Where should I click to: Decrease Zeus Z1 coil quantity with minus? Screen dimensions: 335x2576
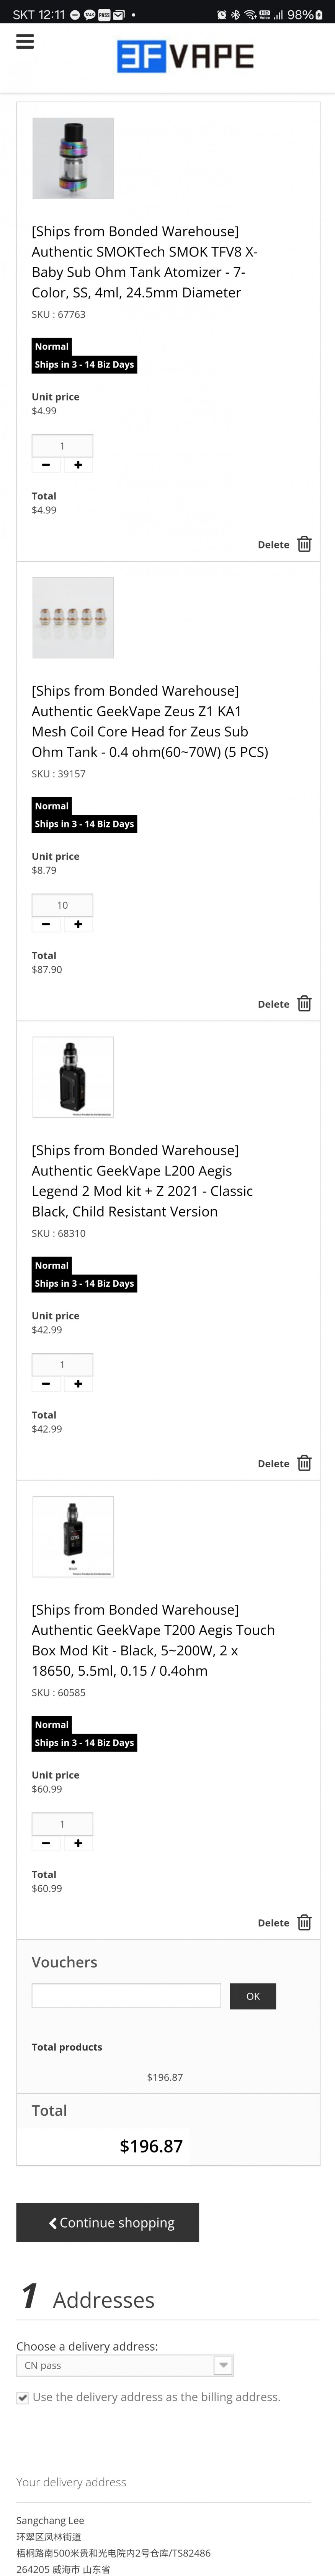tap(46, 924)
